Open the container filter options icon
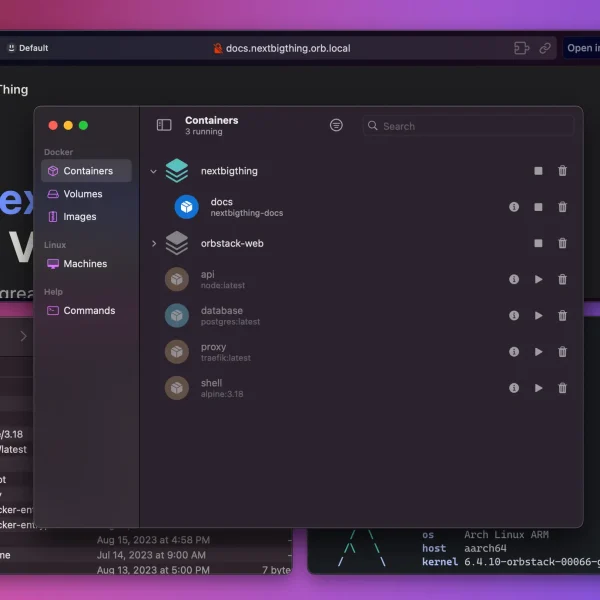The image size is (600, 600). (336, 125)
